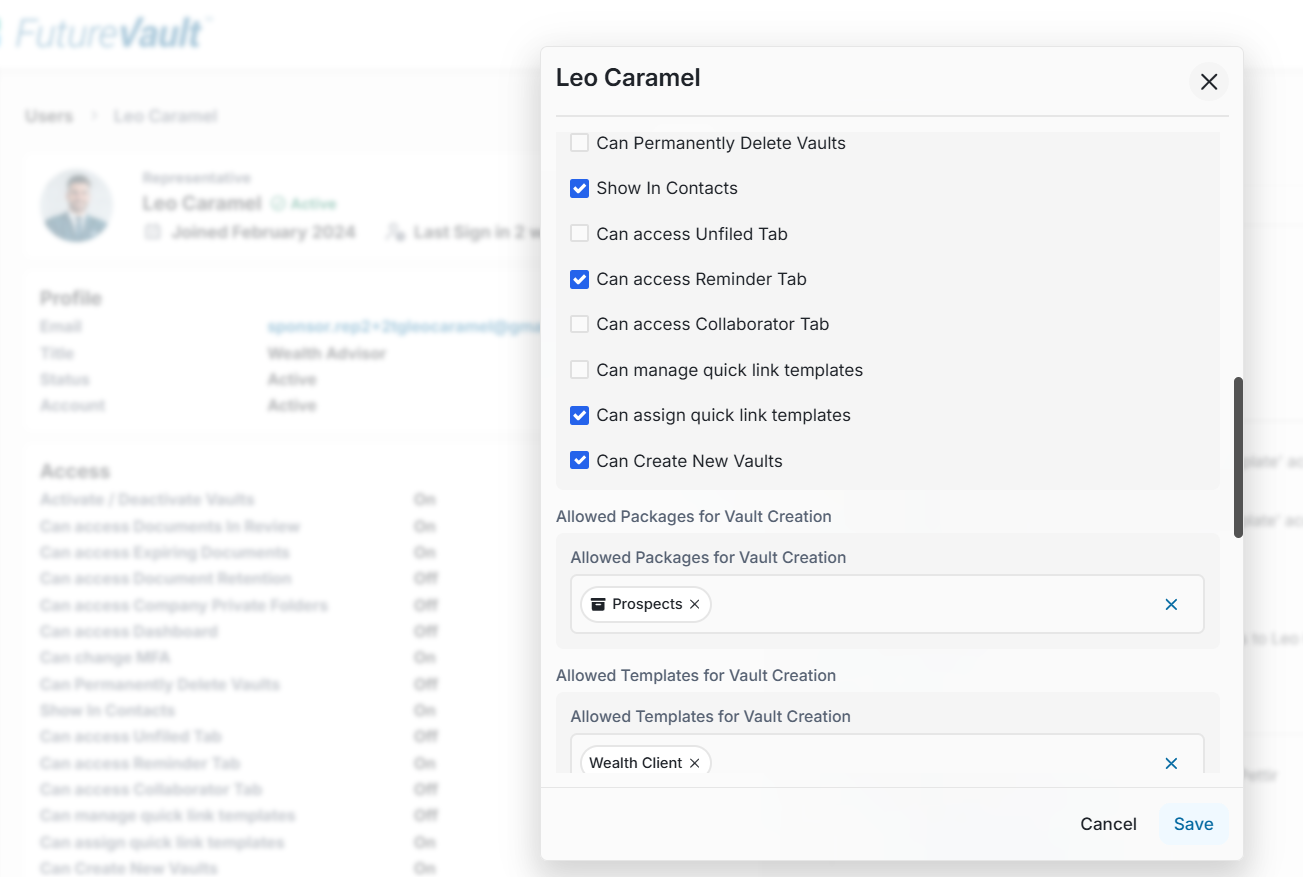Viewport: 1303px width, 877px height.
Task: Uncheck Show In Contacts
Action: [579, 188]
